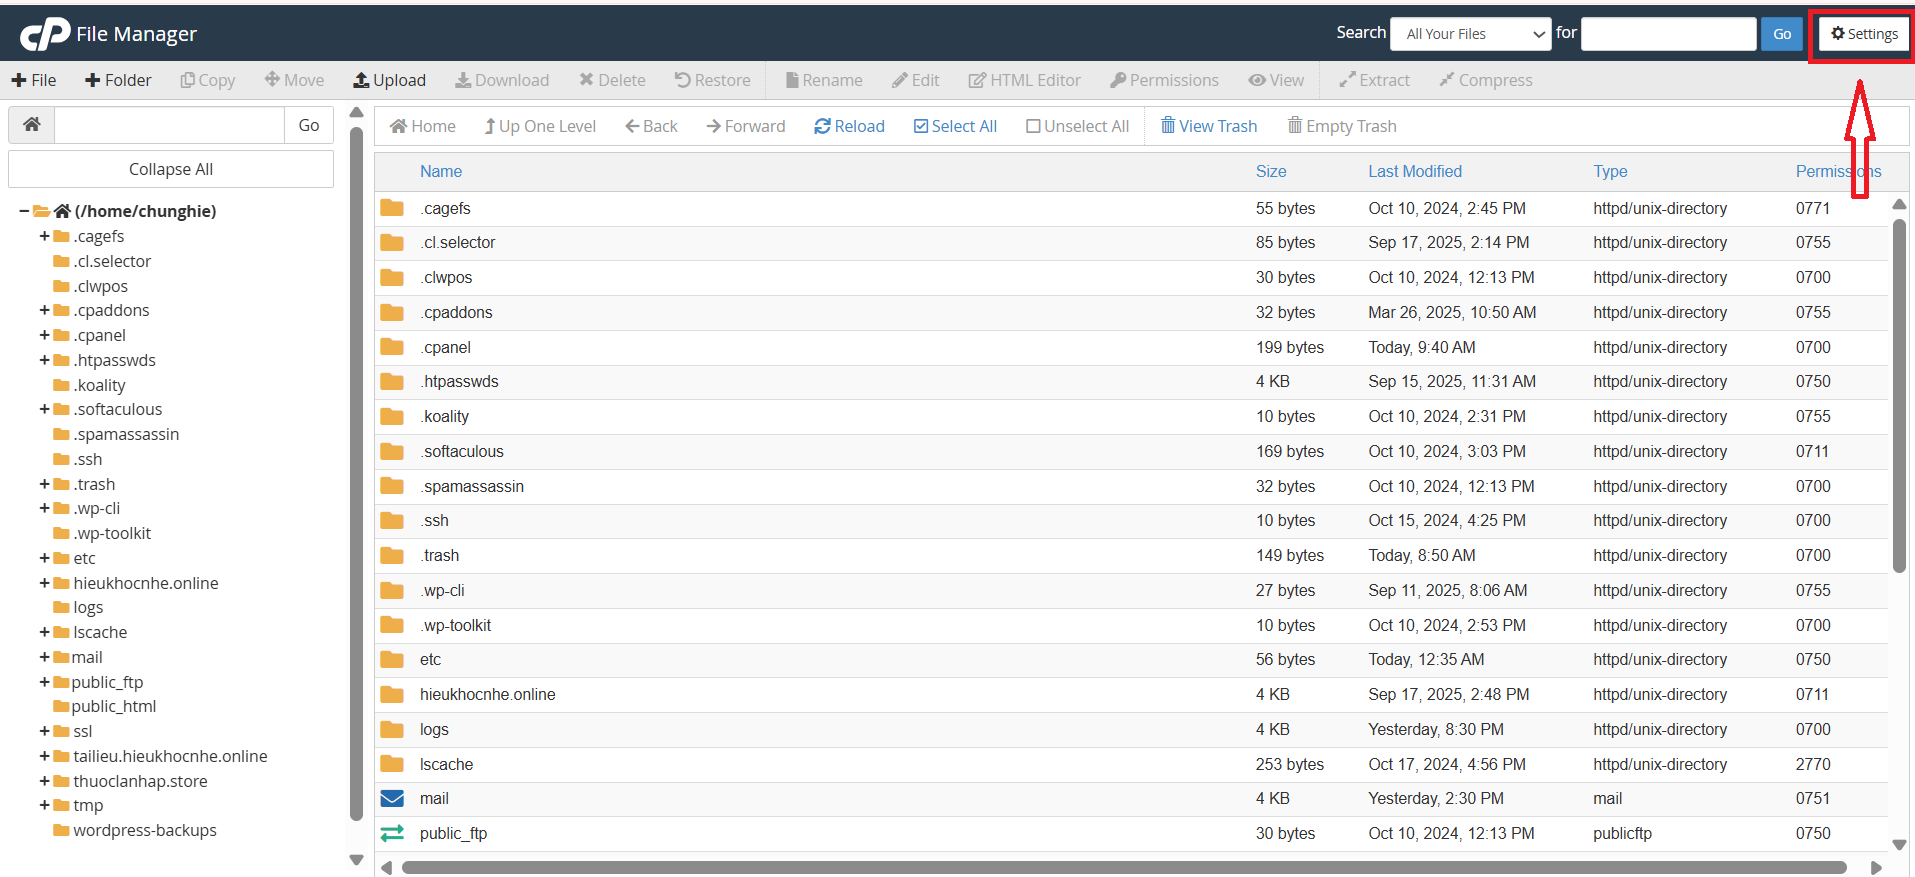Open View Trash
The width and height of the screenshot is (1915, 877).
click(1208, 126)
